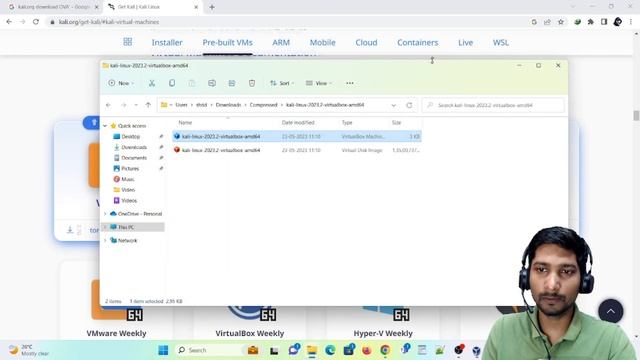This screenshot has width=640, height=360.
Task: Expand the OneDrive - Personal node
Action: [x=105, y=214]
